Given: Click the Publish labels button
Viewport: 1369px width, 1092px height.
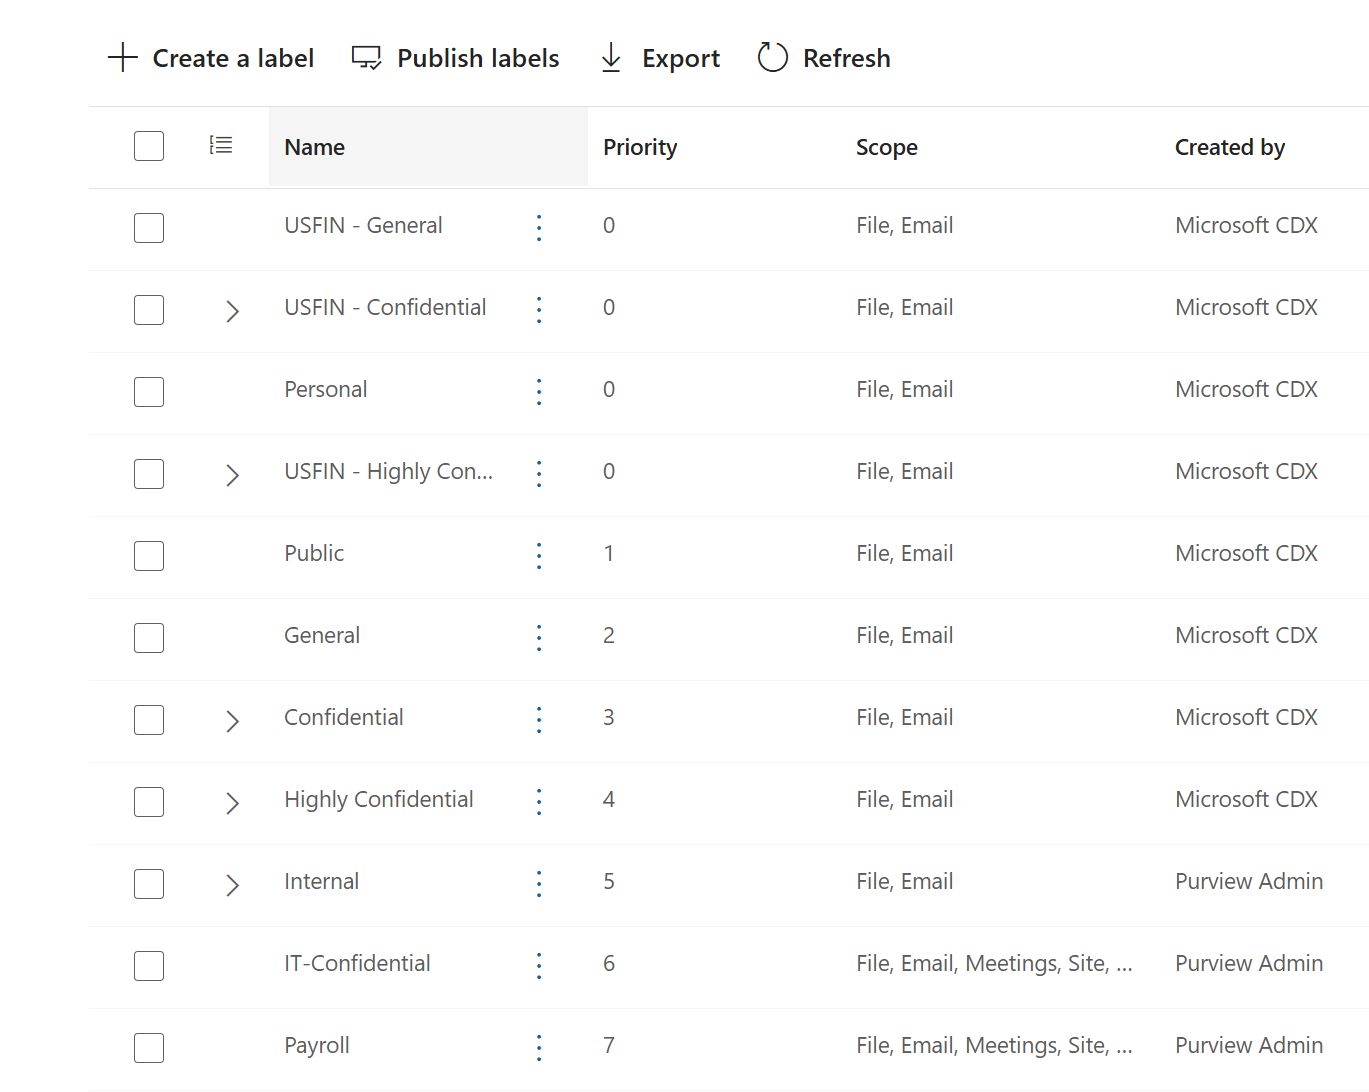Looking at the screenshot, I should (455, 57).
